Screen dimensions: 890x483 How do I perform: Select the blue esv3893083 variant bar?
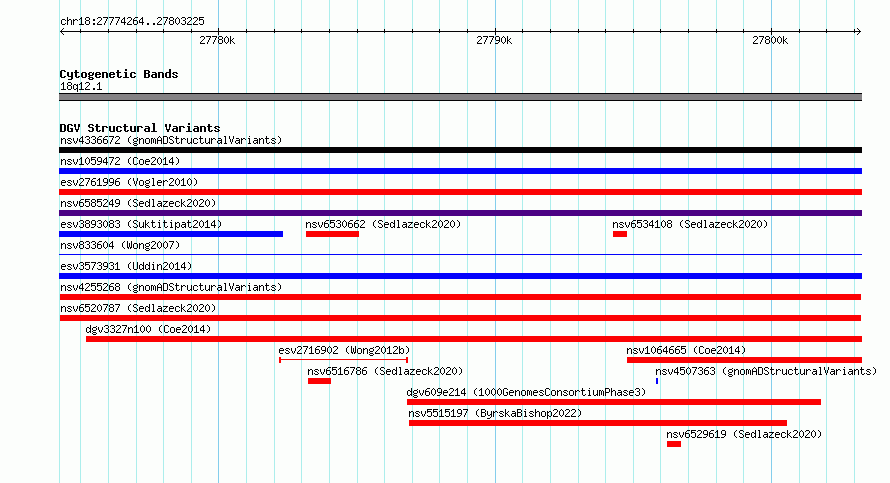(x=171, y=234)
